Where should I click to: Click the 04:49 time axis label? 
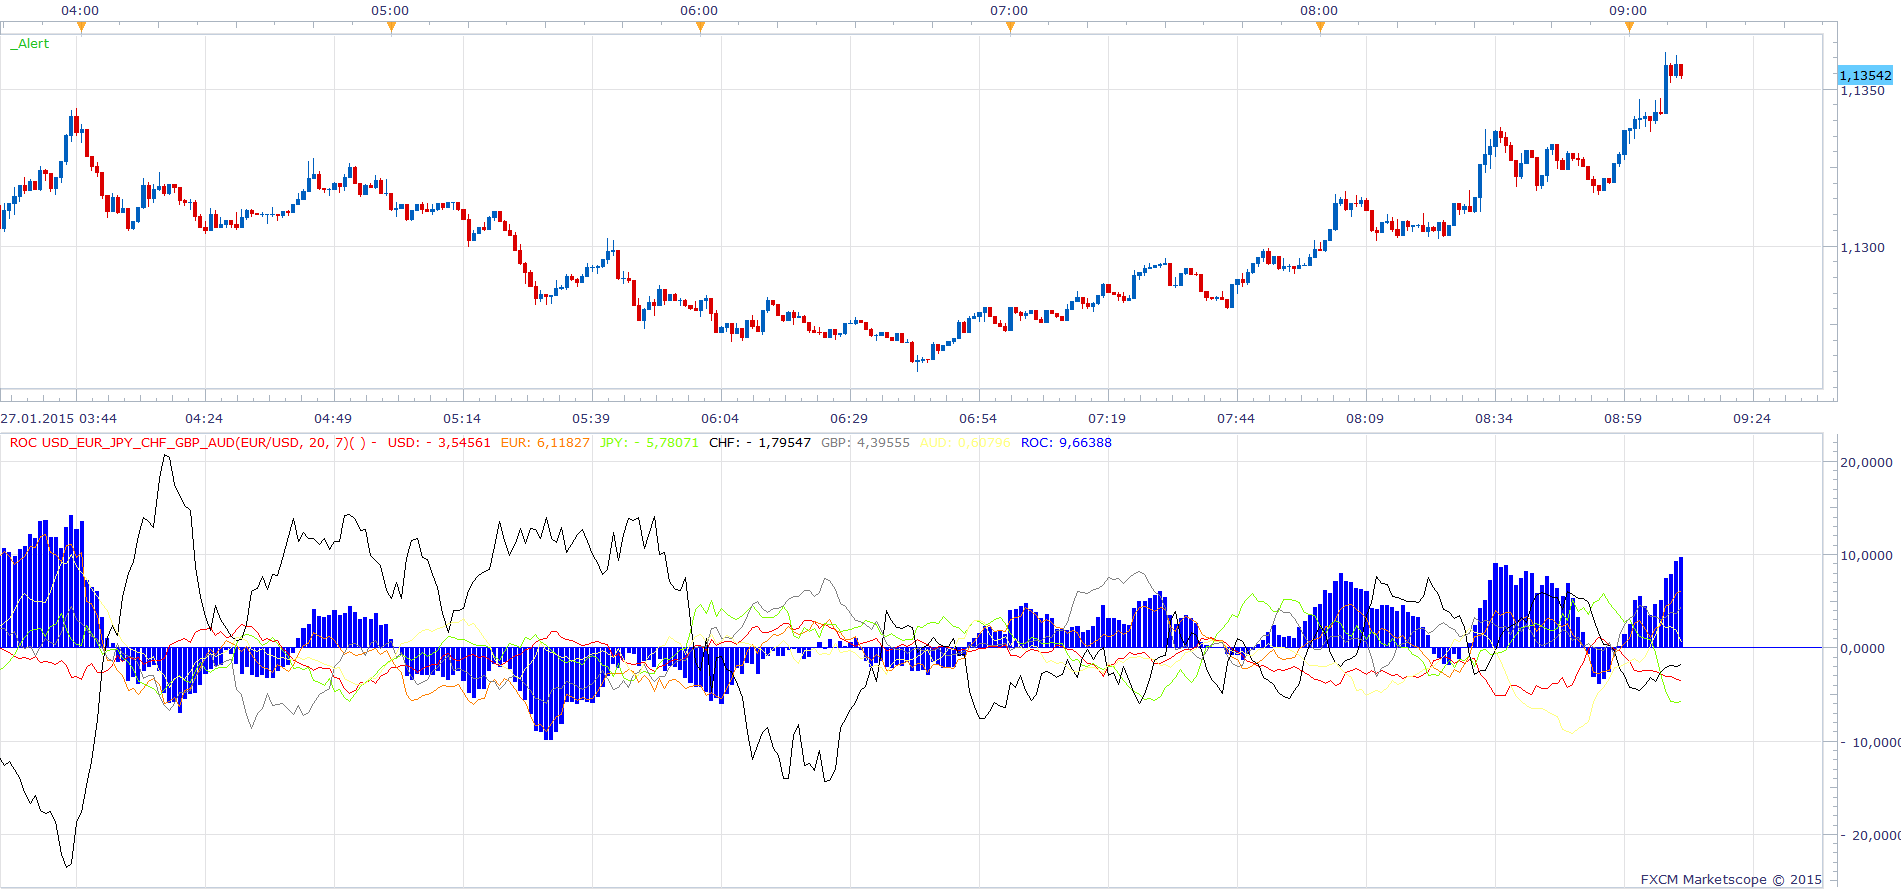point(333,419)
